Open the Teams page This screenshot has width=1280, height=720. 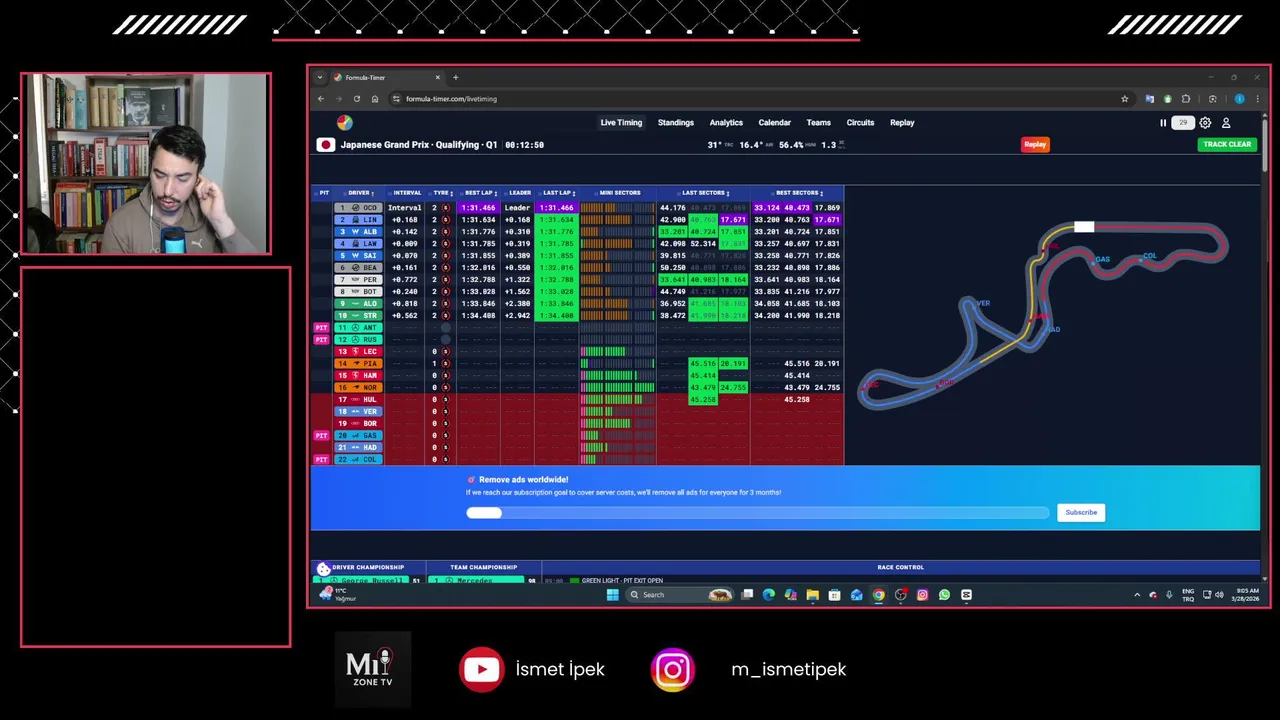coord(819,123)
